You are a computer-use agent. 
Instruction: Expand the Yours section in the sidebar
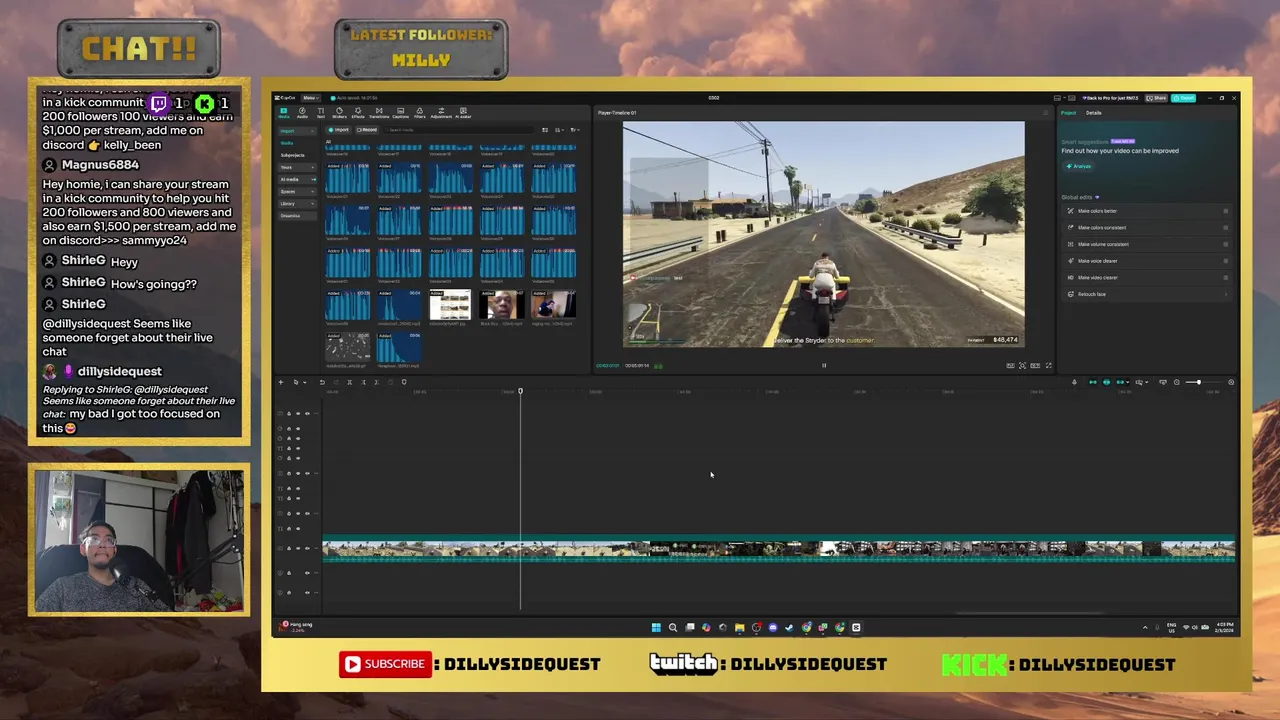[297, 167]
